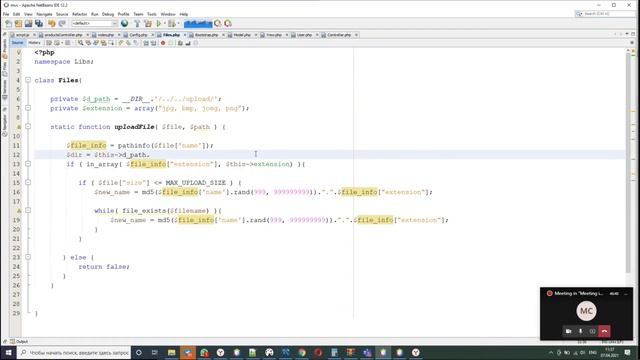The width and height of the screenshot is (640, 360).
Task: Open File Explorer from the taskbar
Action: pos(171,353)
